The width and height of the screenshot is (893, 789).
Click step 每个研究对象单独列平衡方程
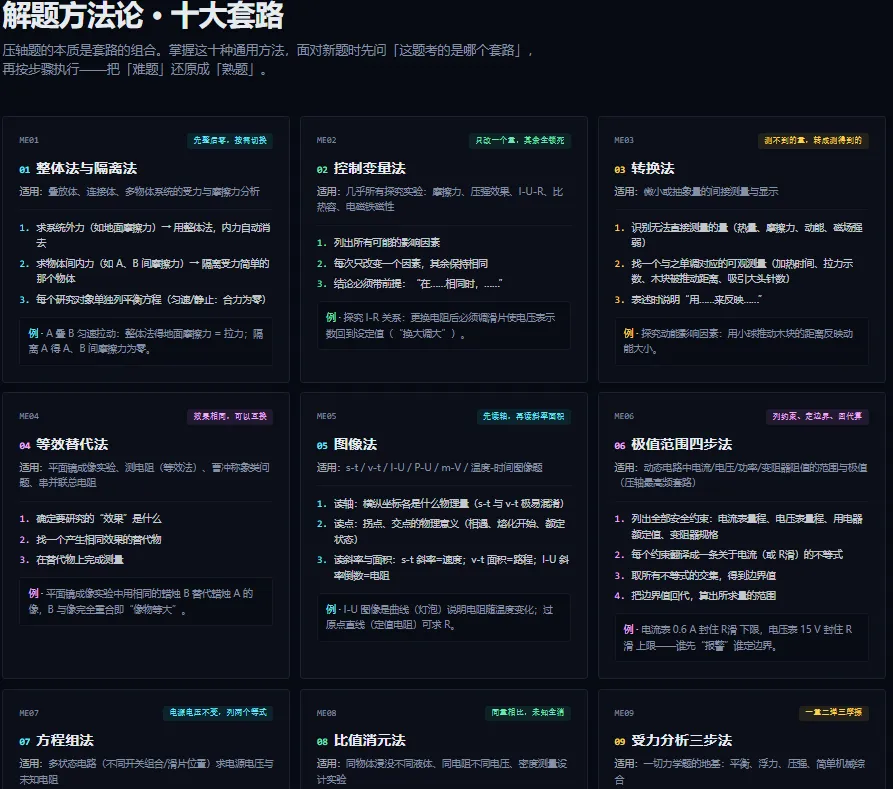(143, 300)
